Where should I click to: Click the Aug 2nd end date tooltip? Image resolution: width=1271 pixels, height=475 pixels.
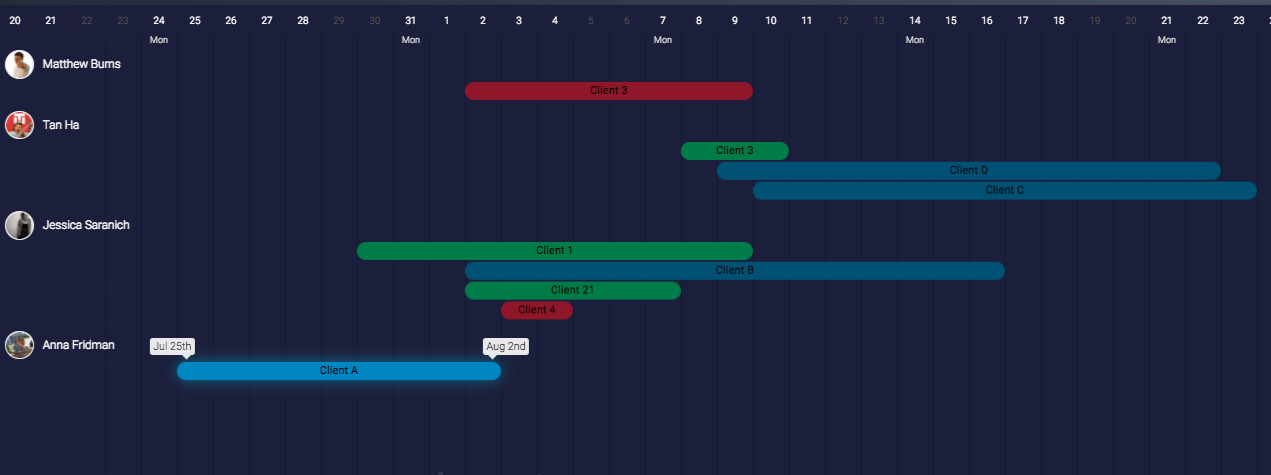(x=506, y=347)
